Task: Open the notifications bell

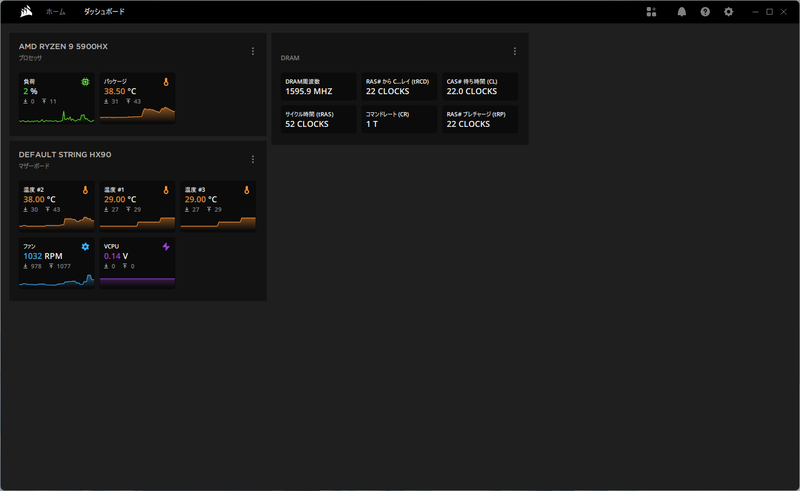Action: (x=682, y=12)
